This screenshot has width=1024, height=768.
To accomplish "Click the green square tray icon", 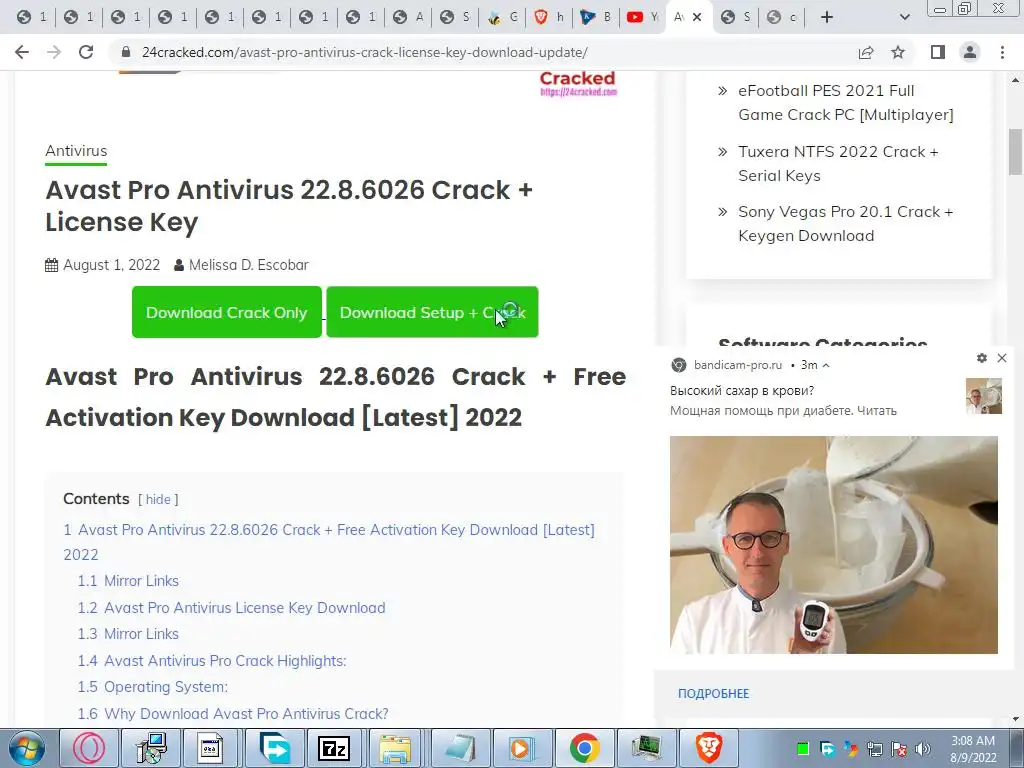I will [803, 749].
